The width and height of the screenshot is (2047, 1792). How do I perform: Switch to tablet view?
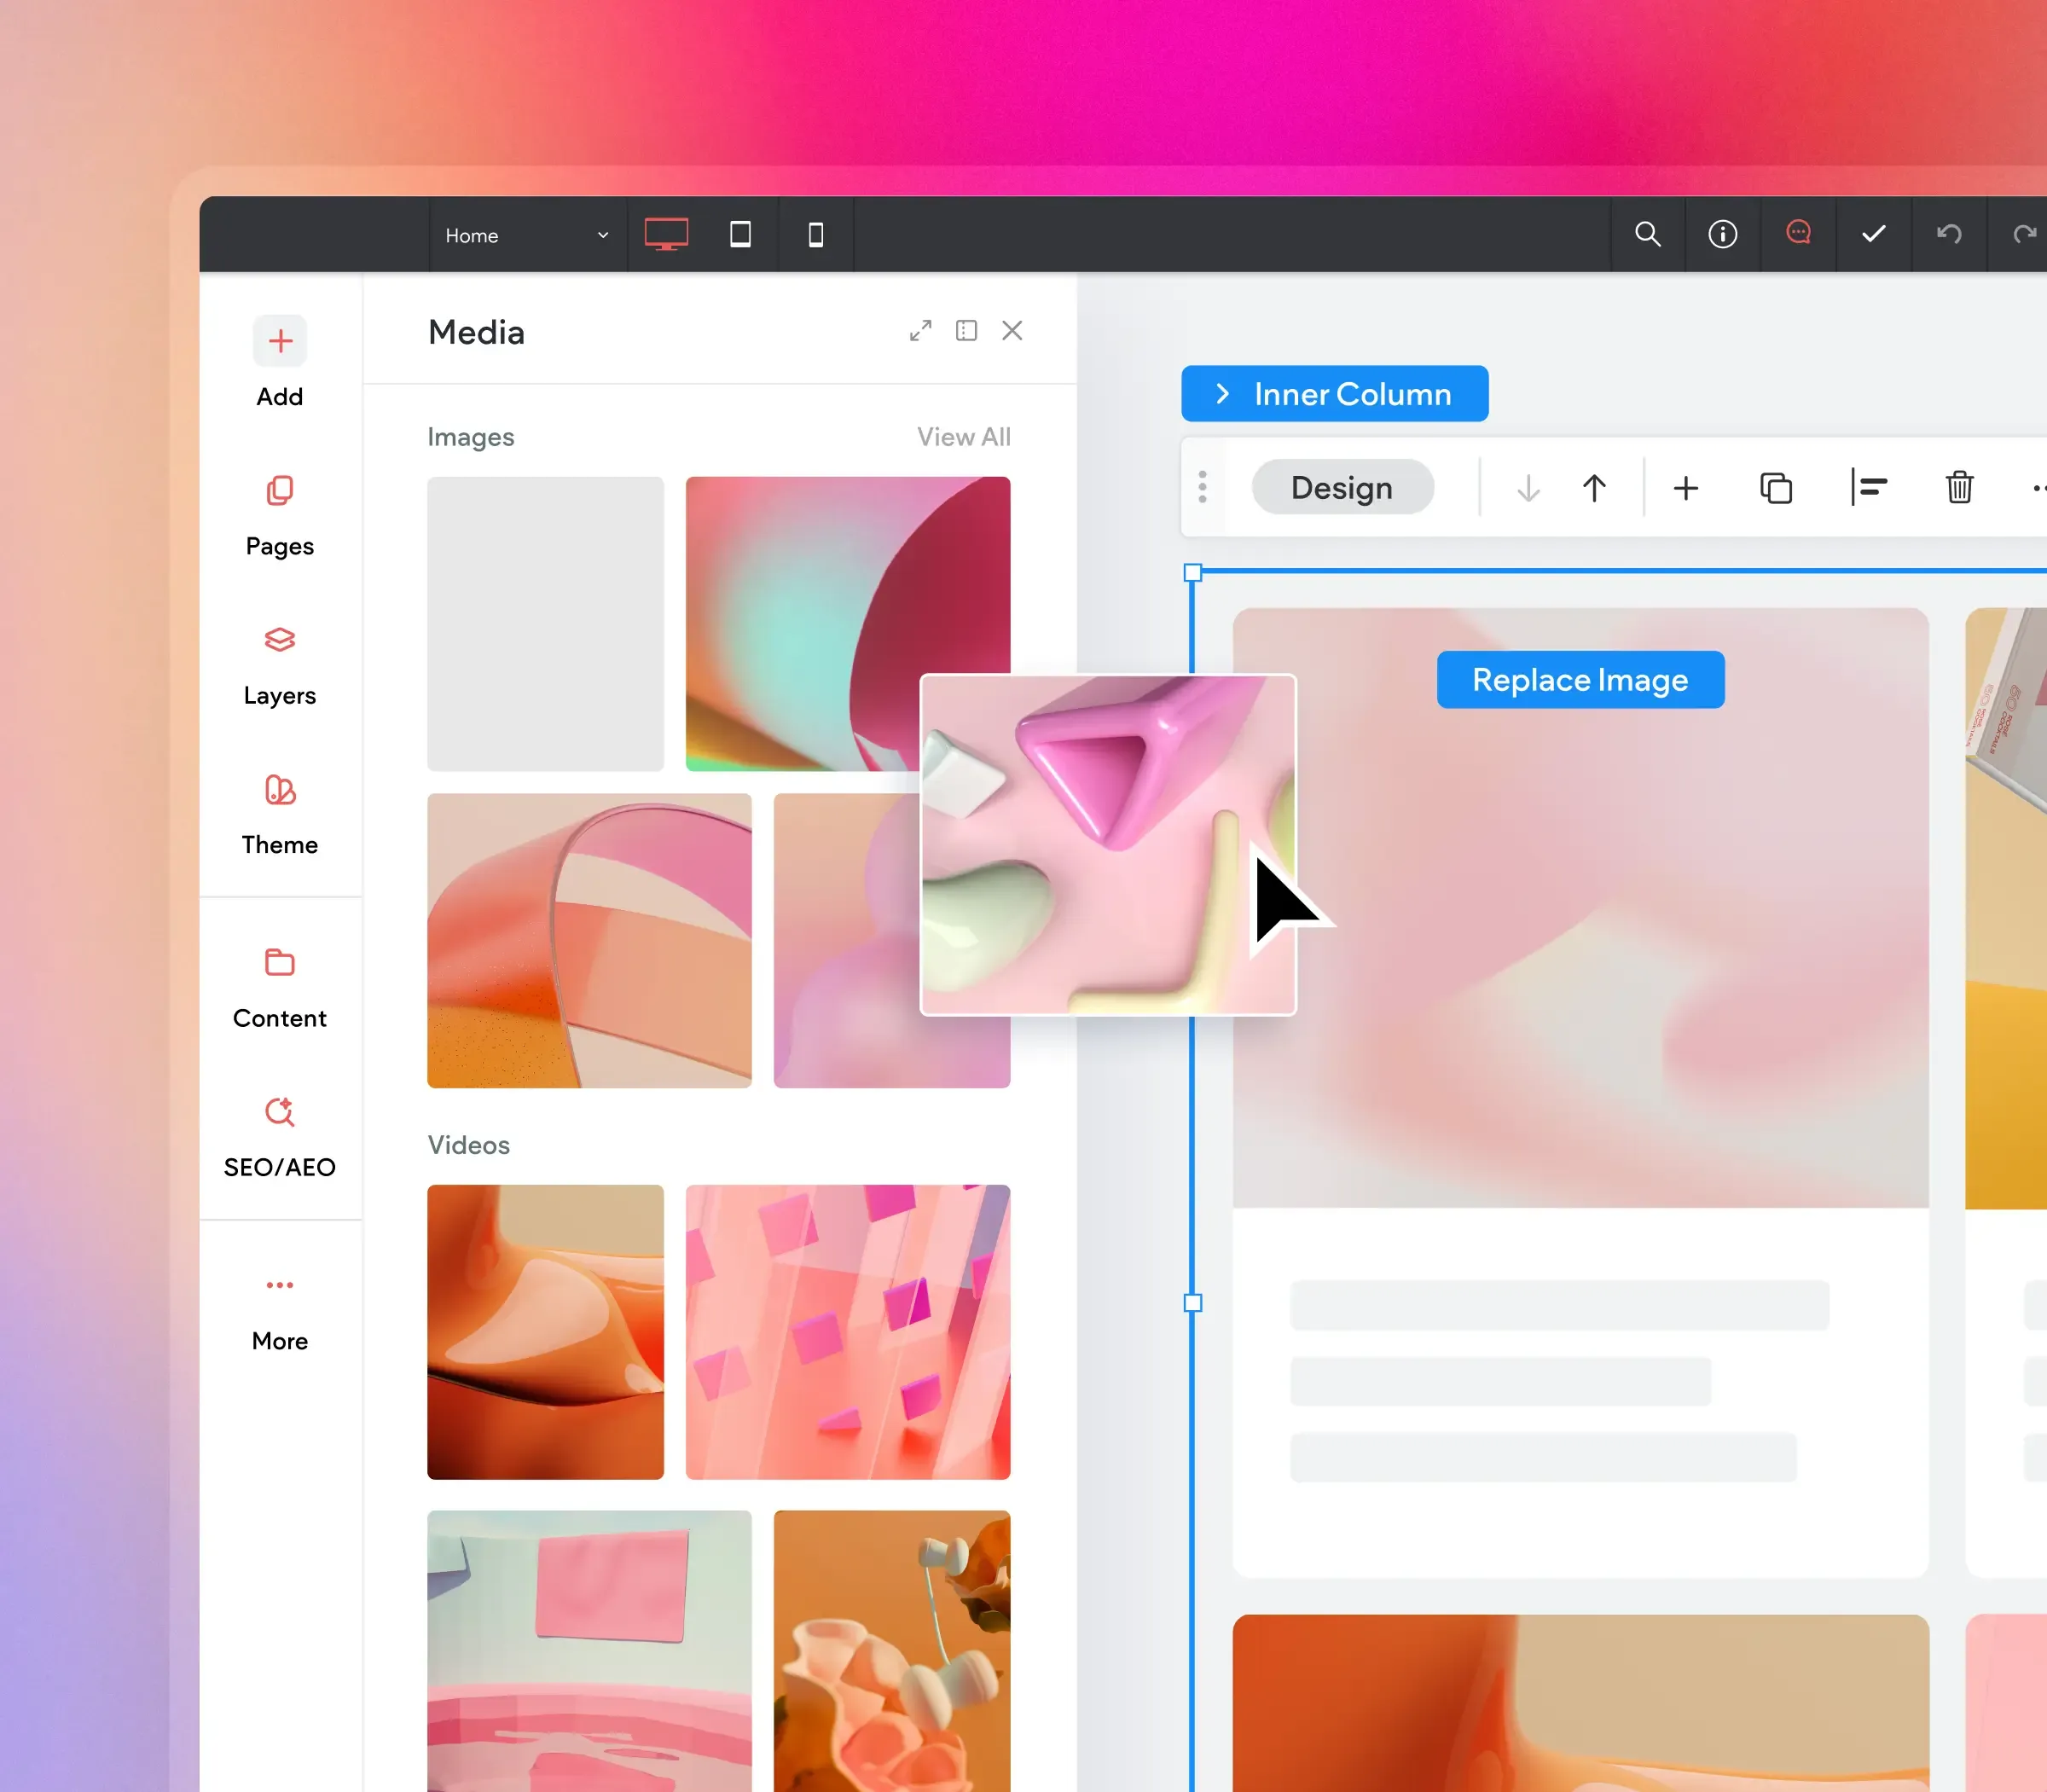[x=740, y=234]
